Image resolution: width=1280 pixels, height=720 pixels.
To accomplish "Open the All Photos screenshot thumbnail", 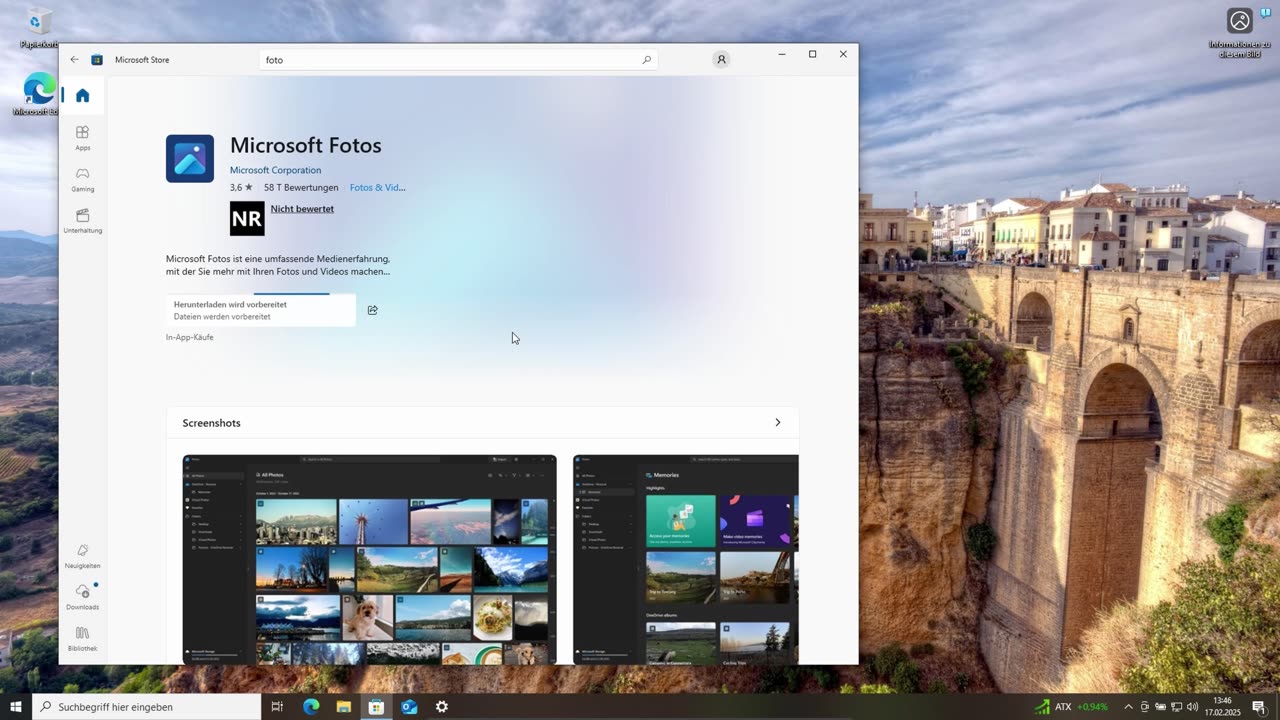I will (369, 559).
